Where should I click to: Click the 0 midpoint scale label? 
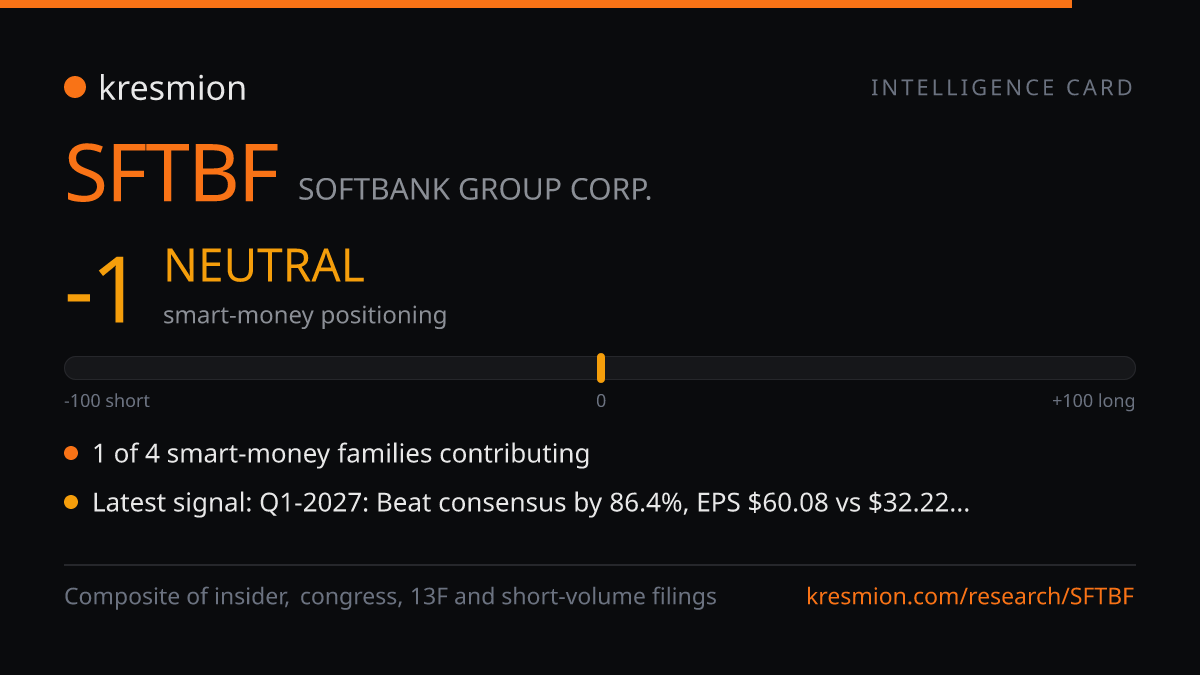(601, 401)
